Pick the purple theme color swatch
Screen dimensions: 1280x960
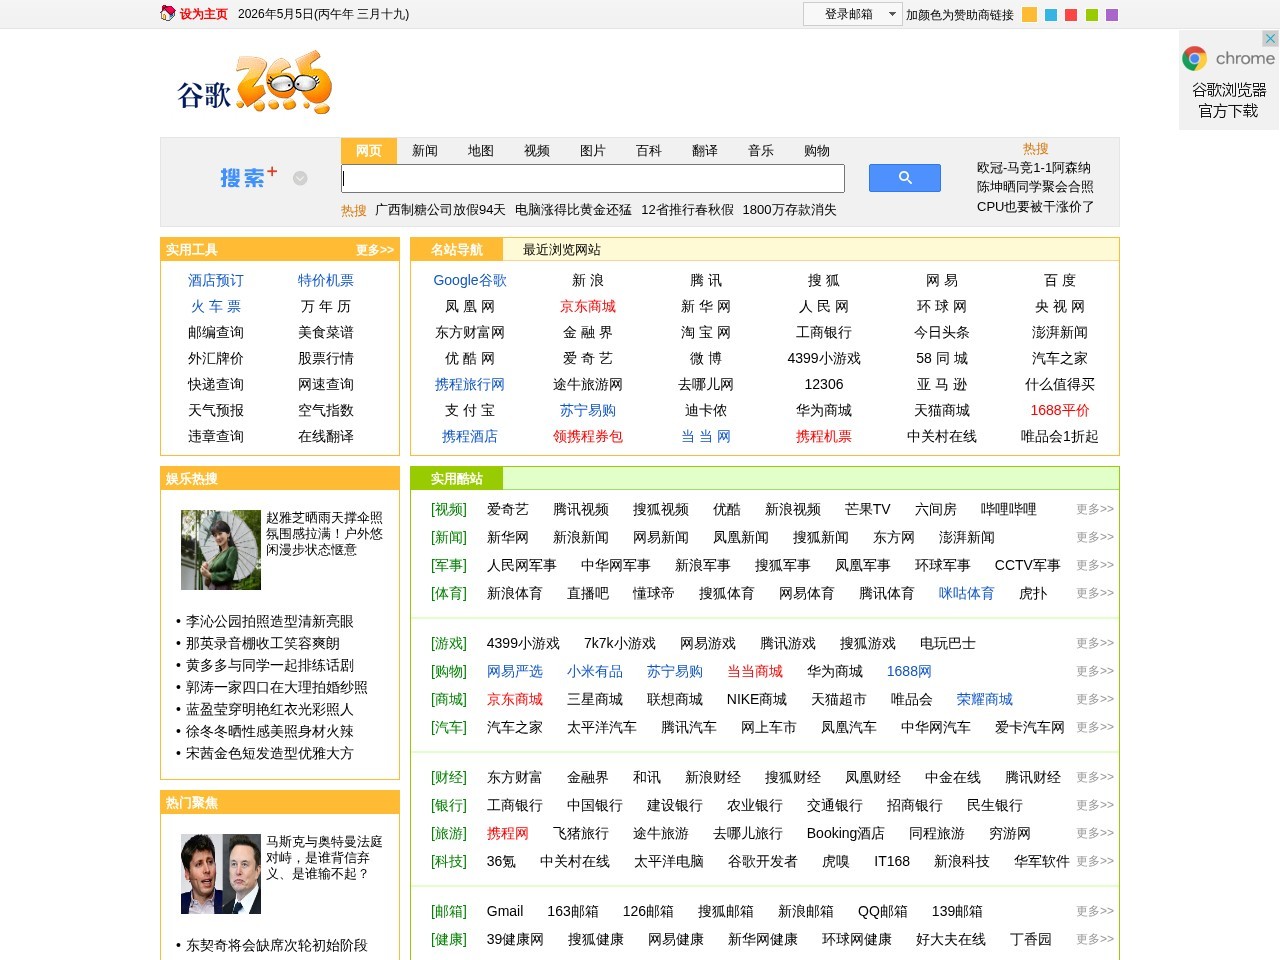point(1112,15)
